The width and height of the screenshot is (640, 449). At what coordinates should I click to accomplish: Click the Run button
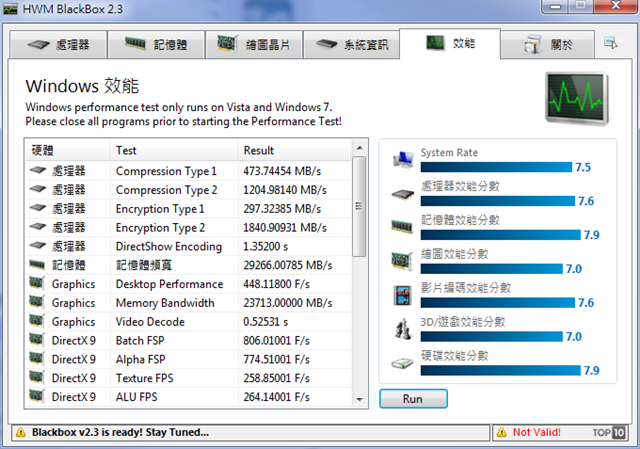[x=413, y=399]
